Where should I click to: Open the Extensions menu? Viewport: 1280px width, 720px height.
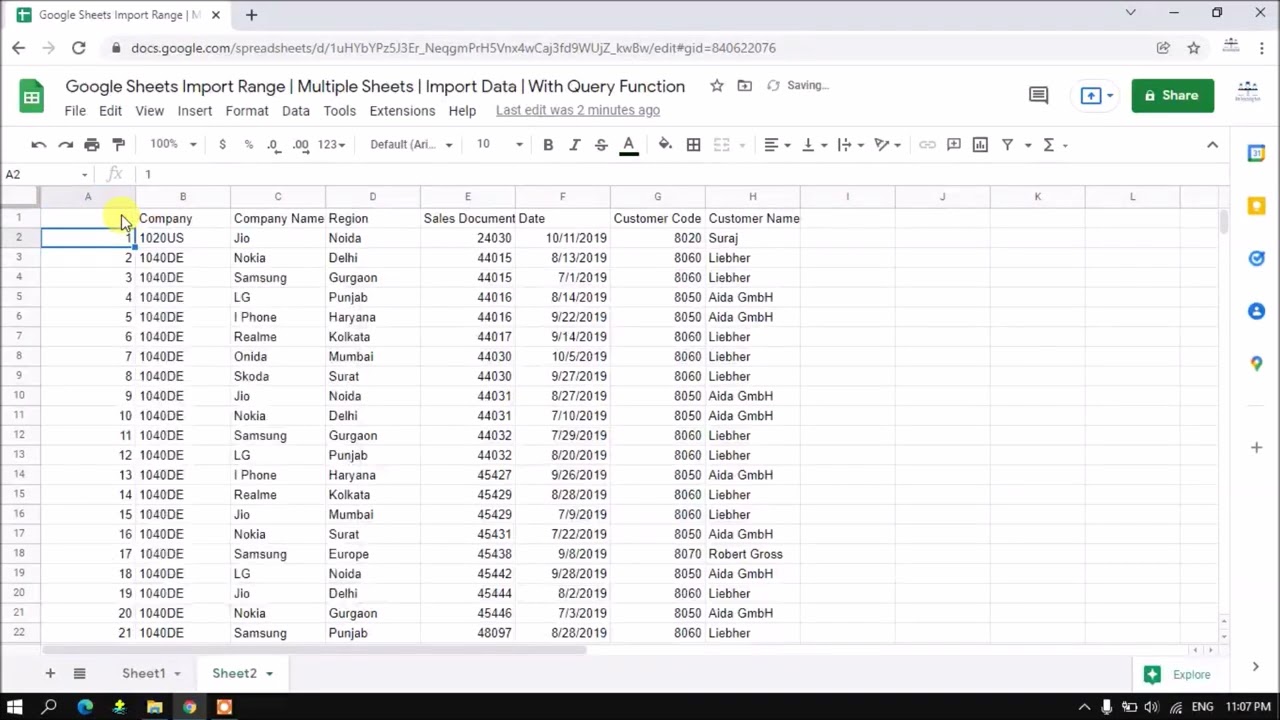pyautogui.click(x=402, y=111)
